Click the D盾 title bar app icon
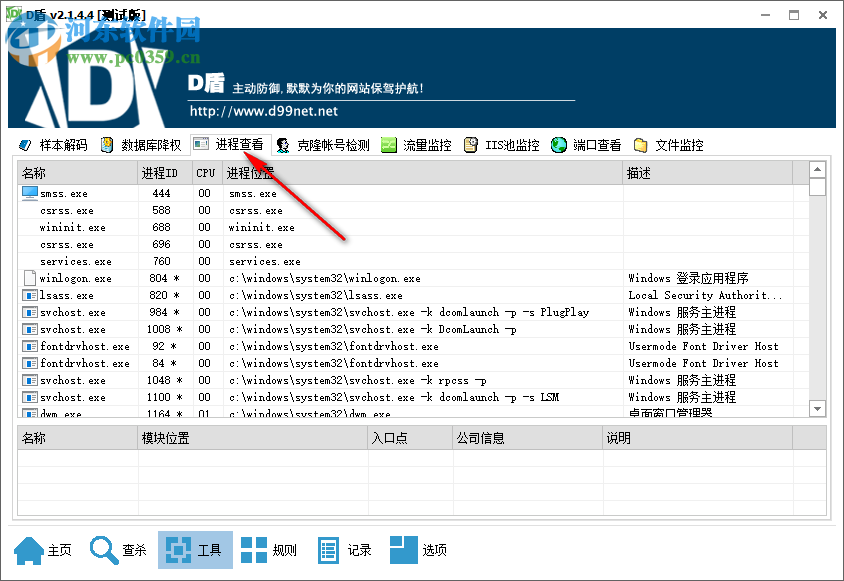 (x=13, y=14)
